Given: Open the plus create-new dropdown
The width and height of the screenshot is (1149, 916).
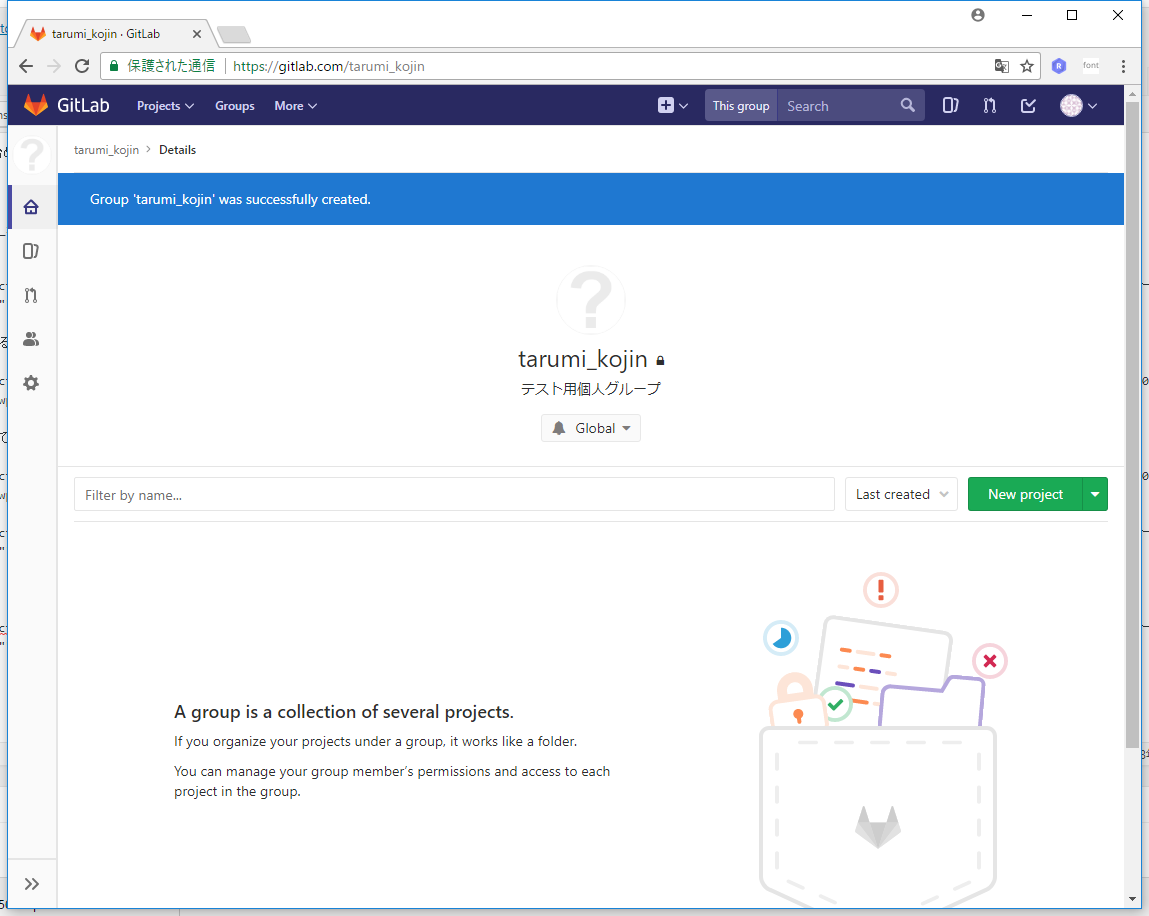Looking at the screenshot, I should pyautogui.click(x=673, y=105).
